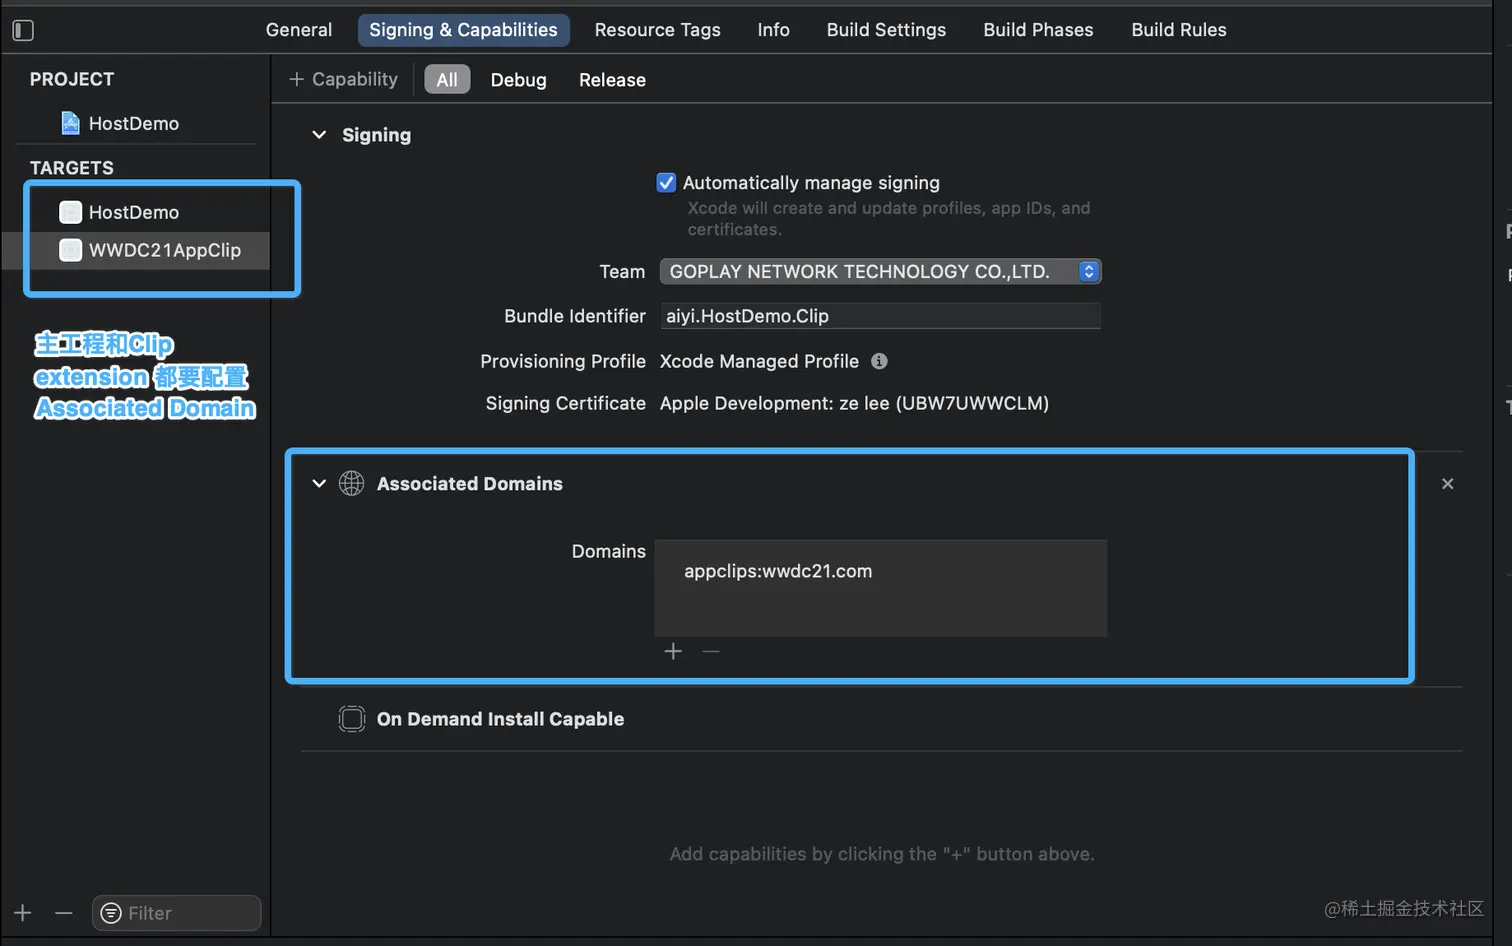Viewport: 1512px width, 946px height.
Task: Select the Release configuration filter
Action: click(612, 80)
